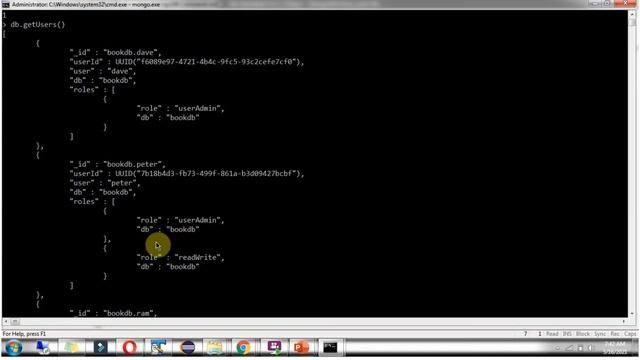Click the horizontal scrollbar left arrow
The width and height of the screenshot is (640, 360).
tap(5, 322)
